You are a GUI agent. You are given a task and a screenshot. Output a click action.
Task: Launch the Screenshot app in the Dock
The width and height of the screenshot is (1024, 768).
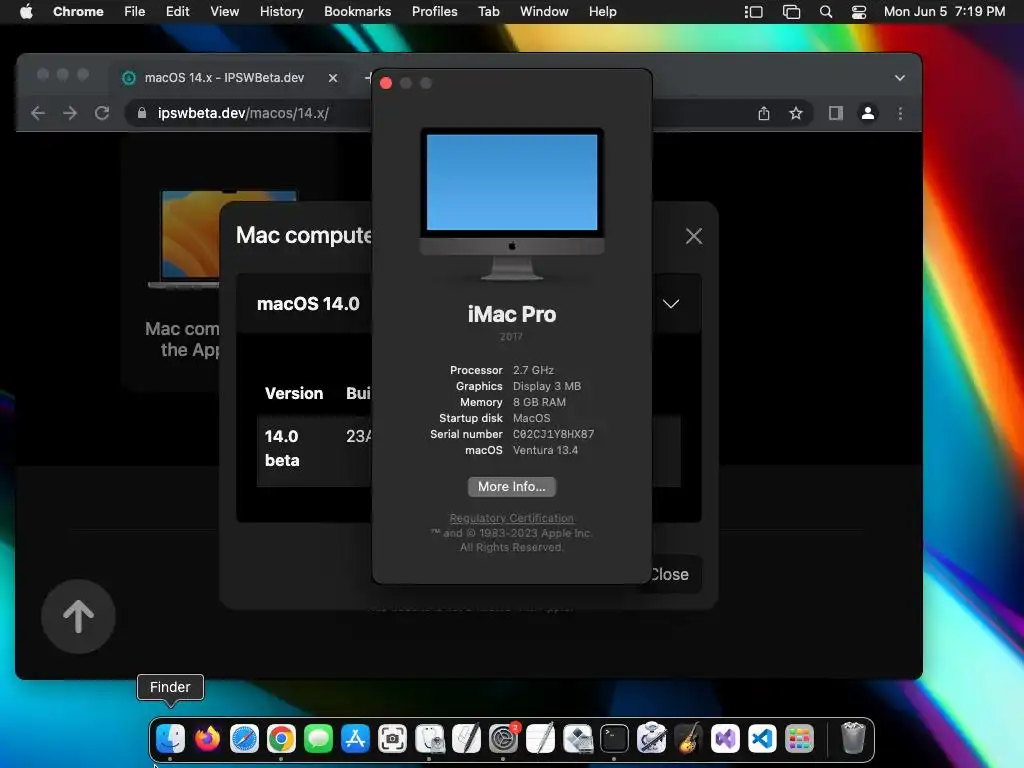[x=392, y=739]
